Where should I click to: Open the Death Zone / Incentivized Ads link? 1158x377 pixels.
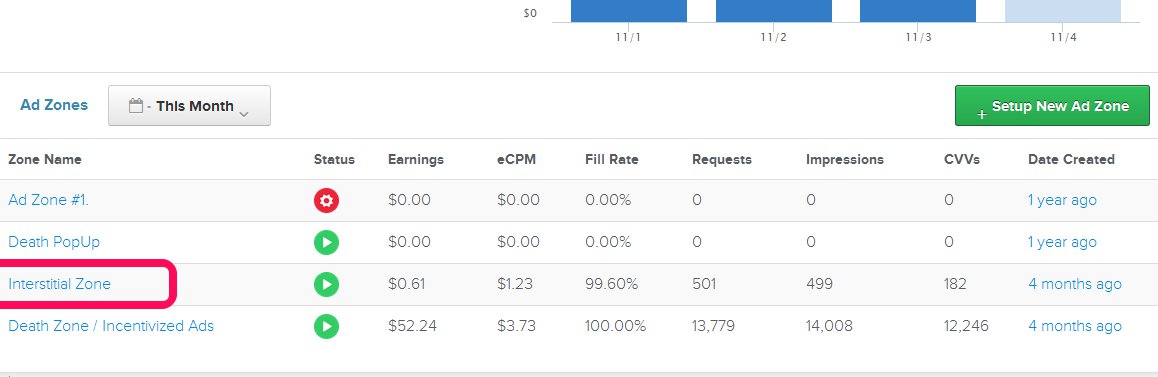111,326
